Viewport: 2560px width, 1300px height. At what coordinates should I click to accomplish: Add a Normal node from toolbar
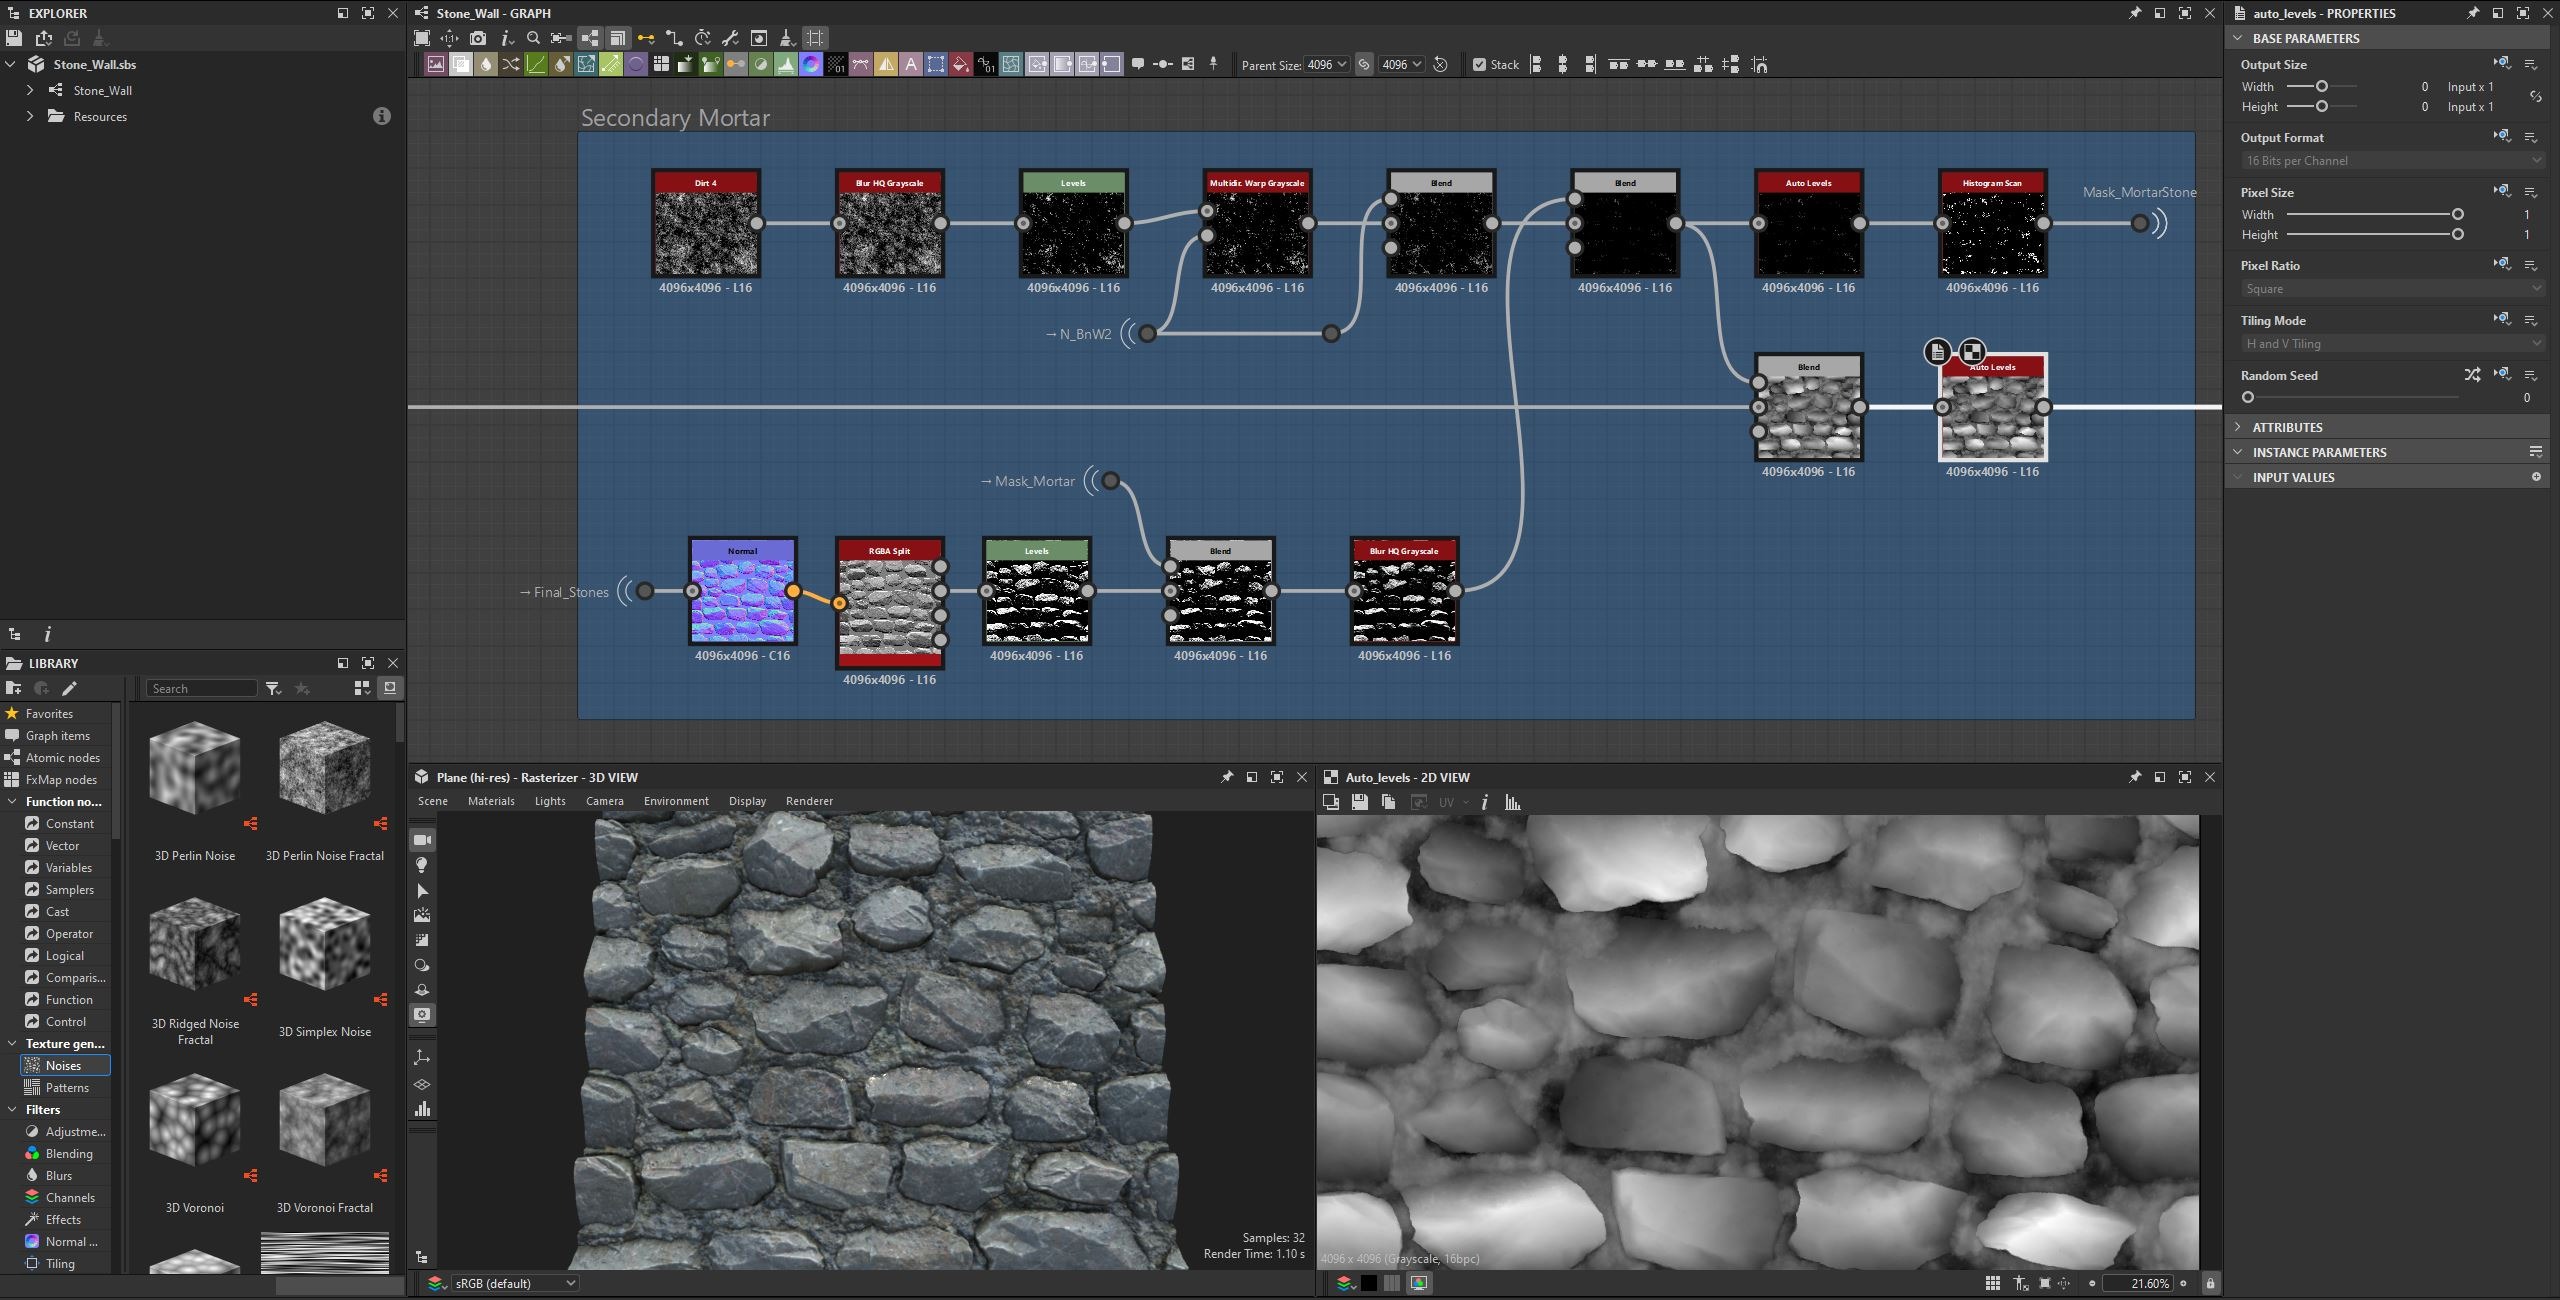click(x=811, y=64)
